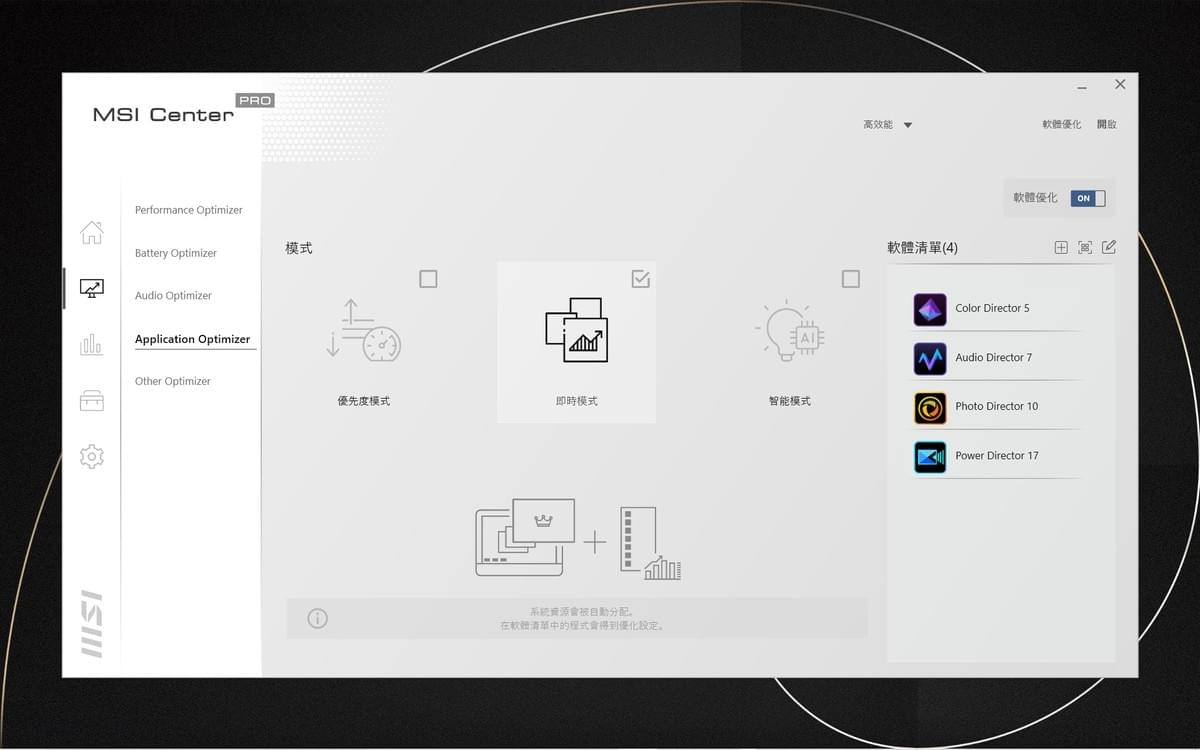
Task: Click the 智能模式 label text
Action: point(790,401)
